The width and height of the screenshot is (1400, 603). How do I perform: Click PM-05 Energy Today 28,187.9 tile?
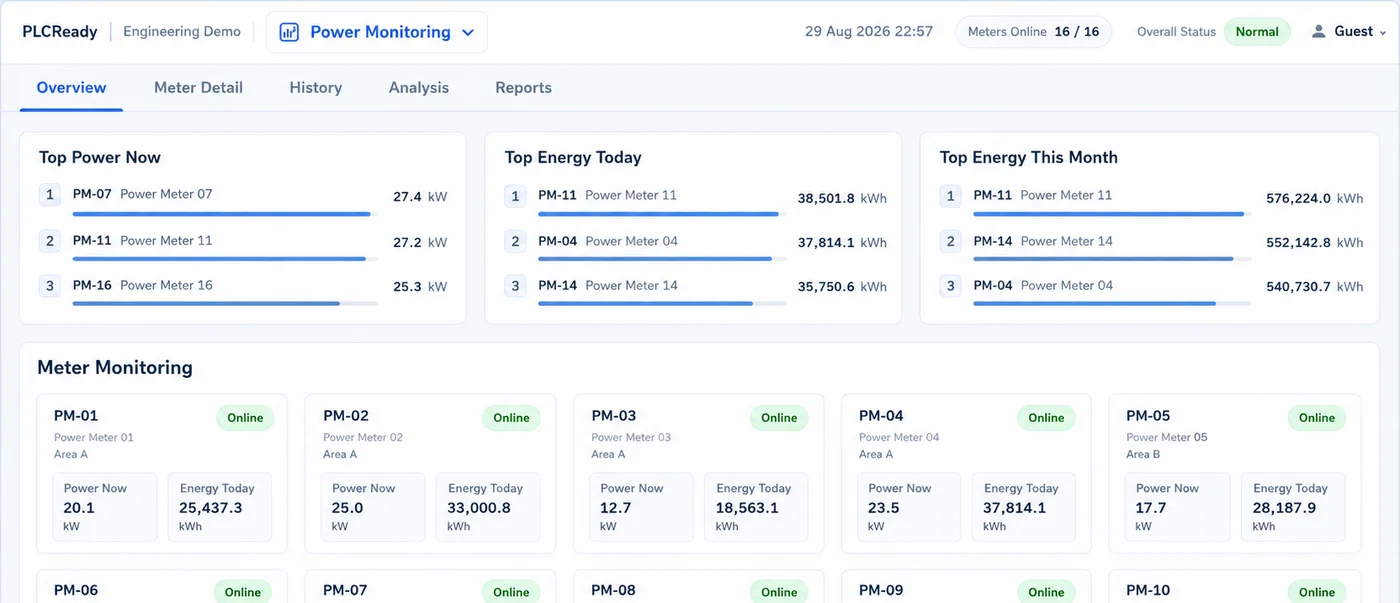tap(1294, 507)
